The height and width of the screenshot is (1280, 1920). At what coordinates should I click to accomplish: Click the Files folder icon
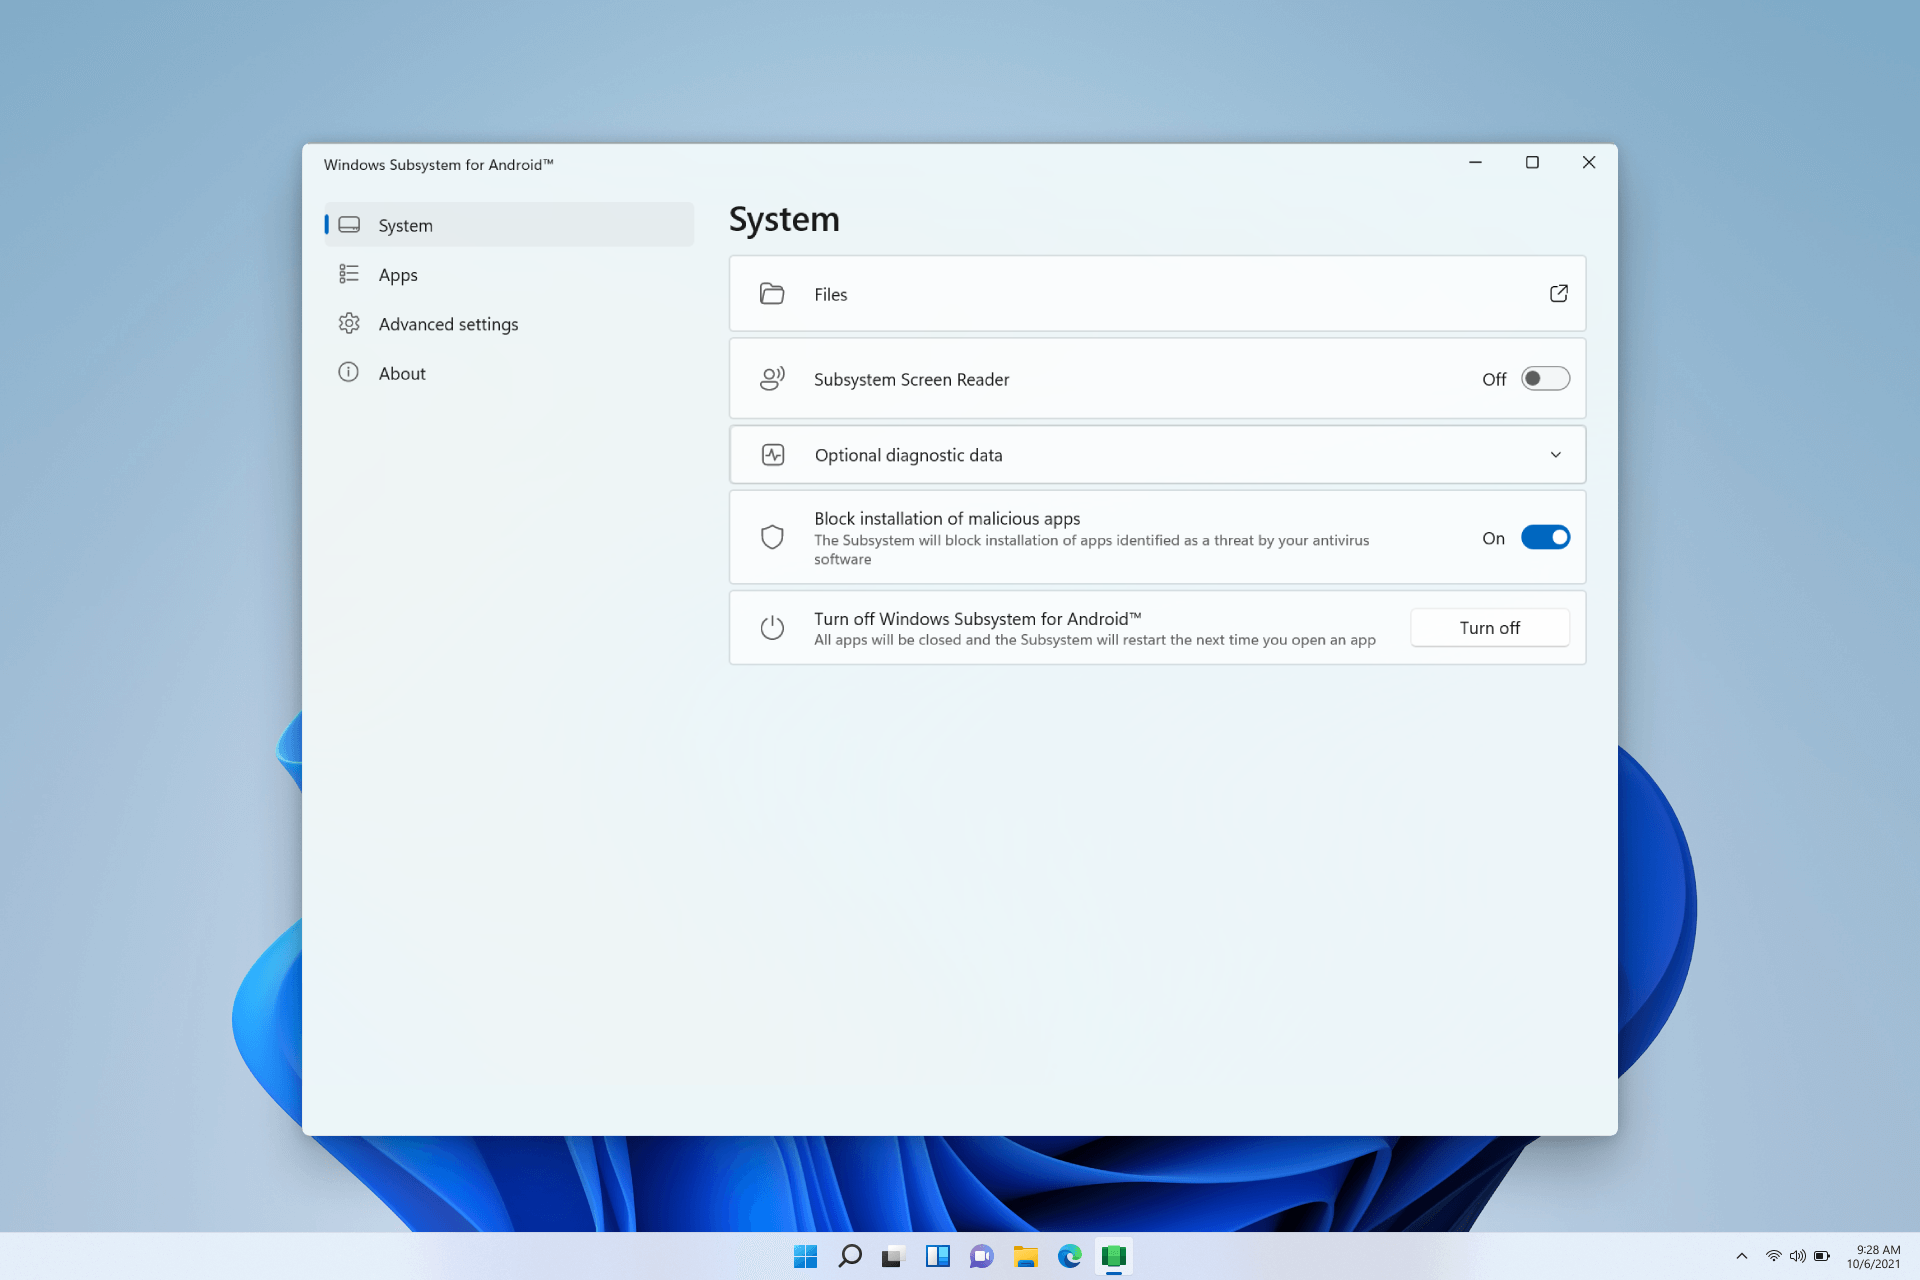(771, 293)
